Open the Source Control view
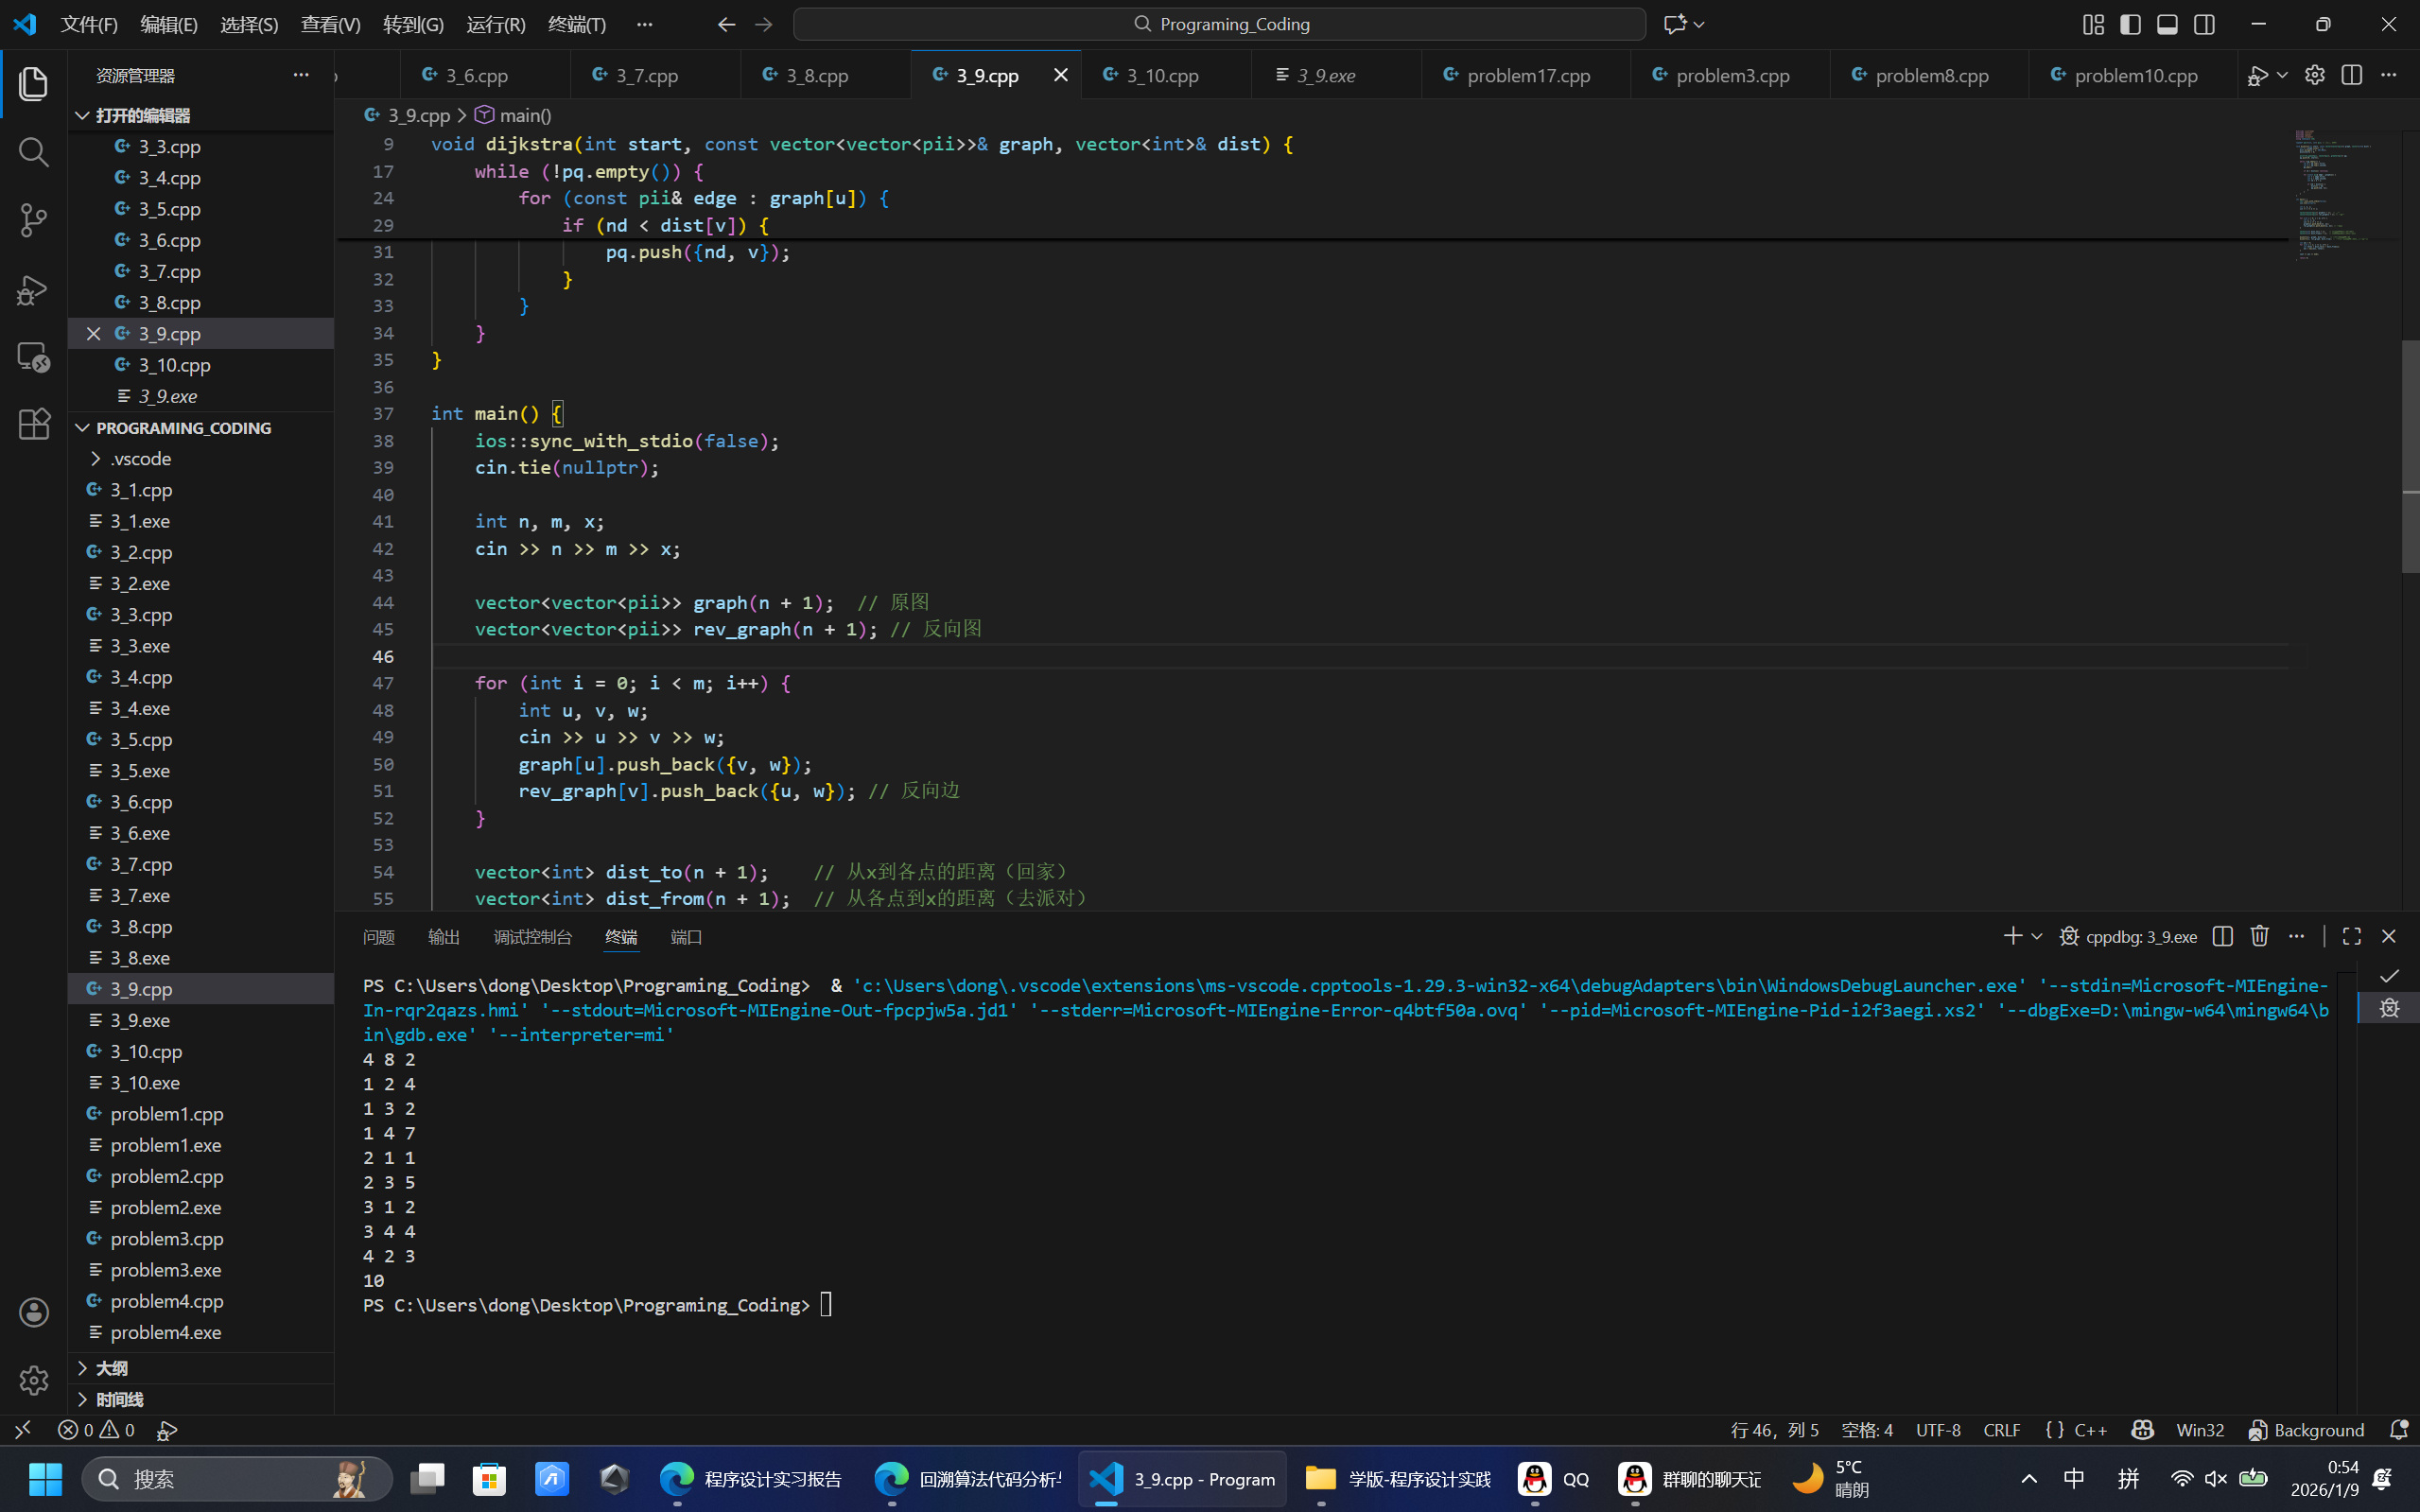This screenshot has width=2420, height=1512. (33, 220)
